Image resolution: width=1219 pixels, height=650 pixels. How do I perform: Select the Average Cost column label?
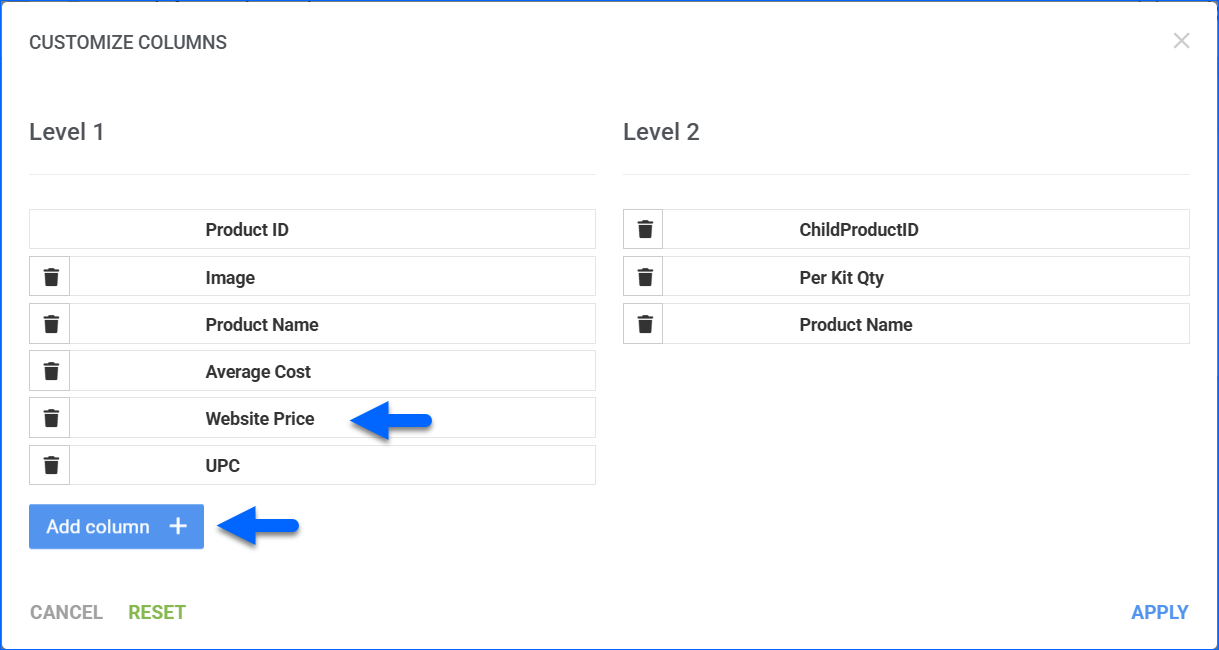click(258, 372)
